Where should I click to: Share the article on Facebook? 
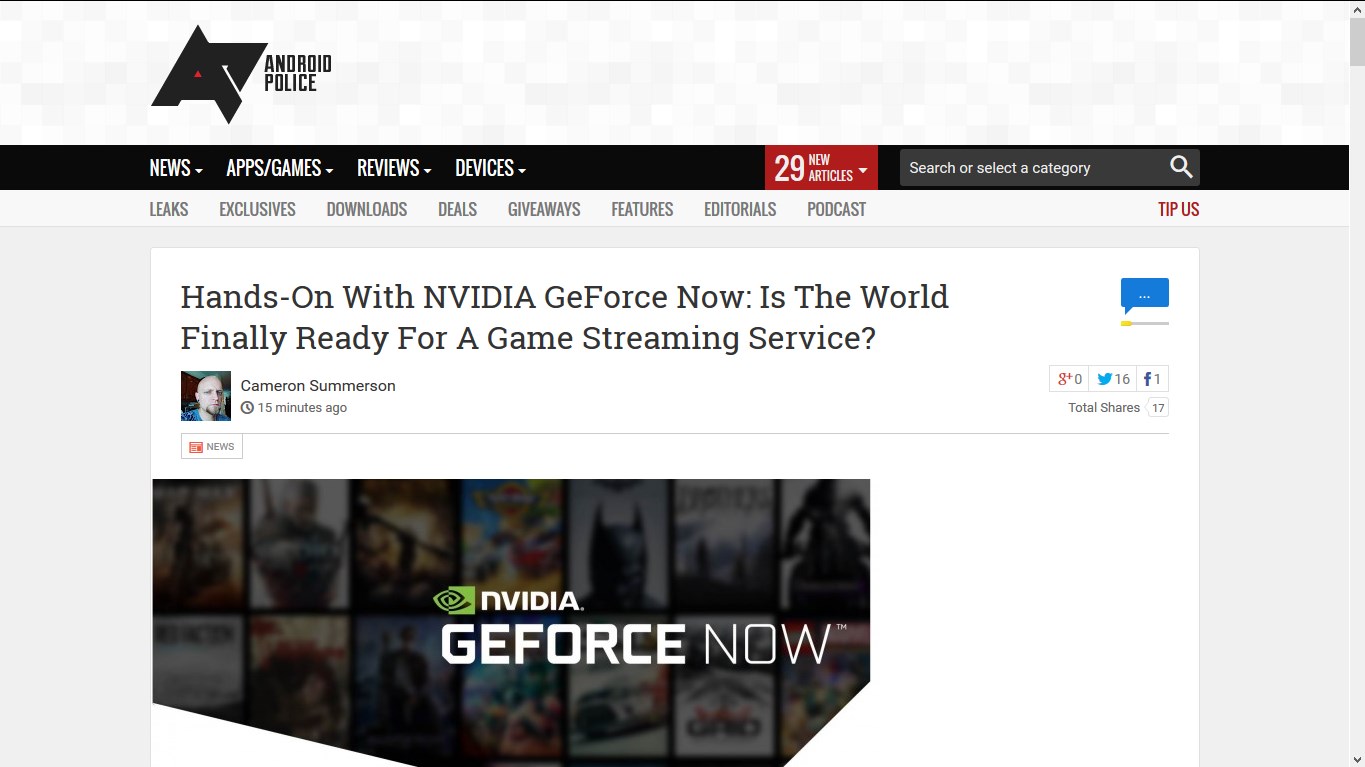pos(1152,379)
